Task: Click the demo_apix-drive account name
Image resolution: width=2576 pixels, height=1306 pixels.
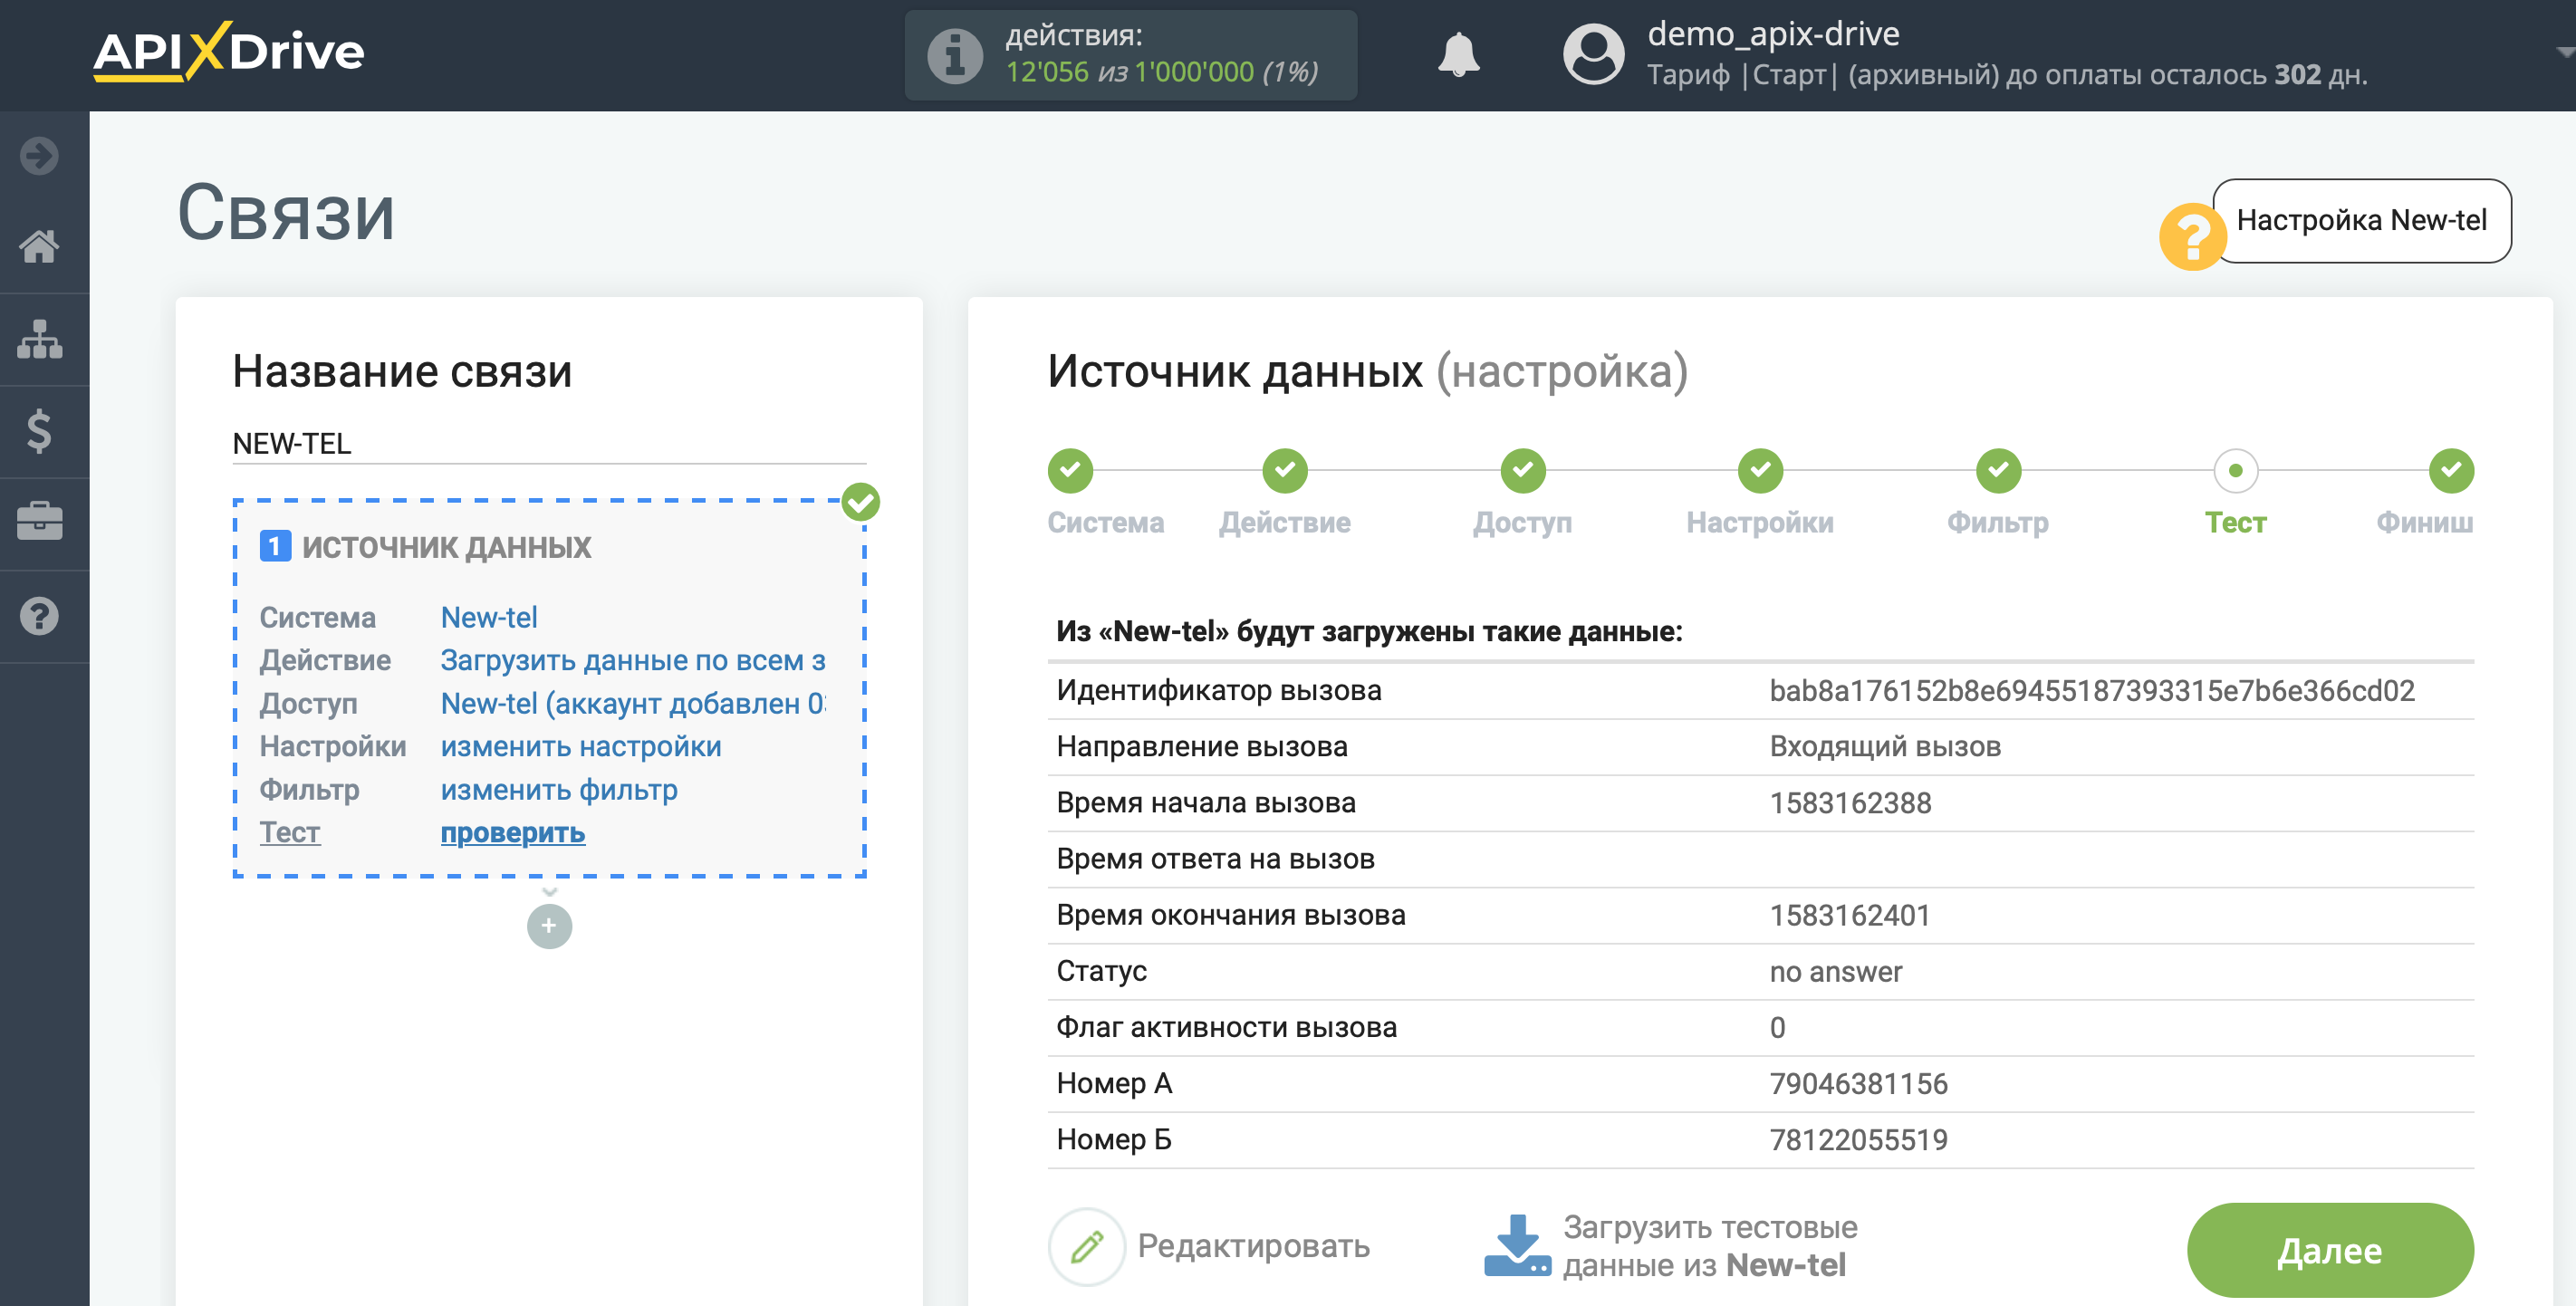Action: point(1773,34)
